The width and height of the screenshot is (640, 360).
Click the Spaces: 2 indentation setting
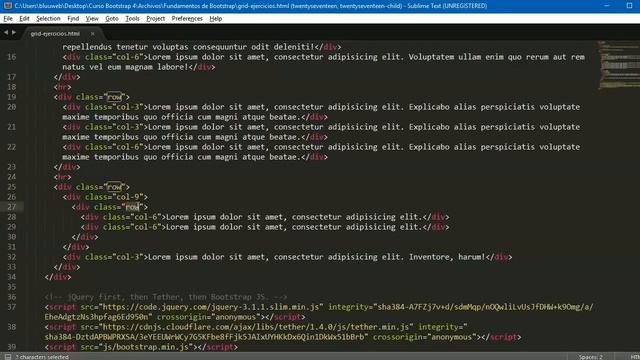coord(590,357)
